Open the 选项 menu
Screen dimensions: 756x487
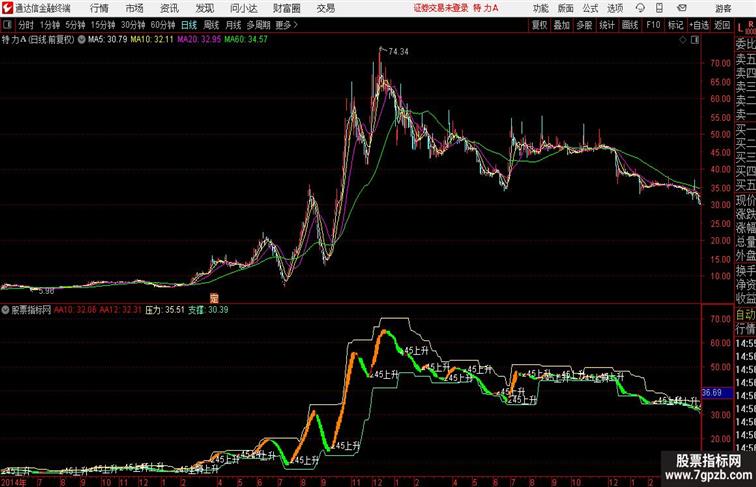pyautogui.click(x=615, y=8)
